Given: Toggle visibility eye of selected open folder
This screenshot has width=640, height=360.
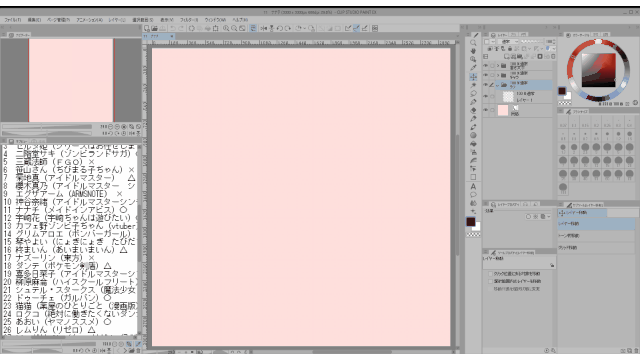Looking at the screenshot, I should coord(486,85).
